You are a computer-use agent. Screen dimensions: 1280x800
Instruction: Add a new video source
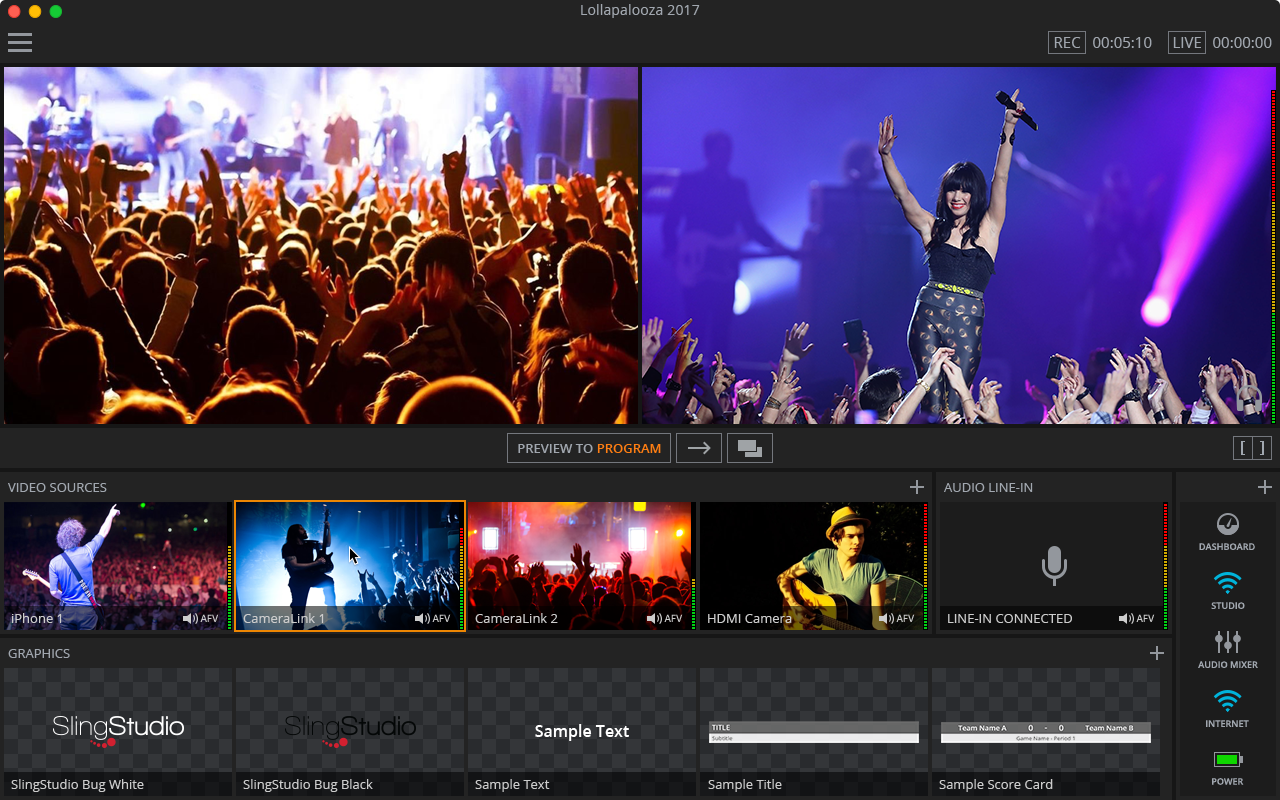coord(917,487)
